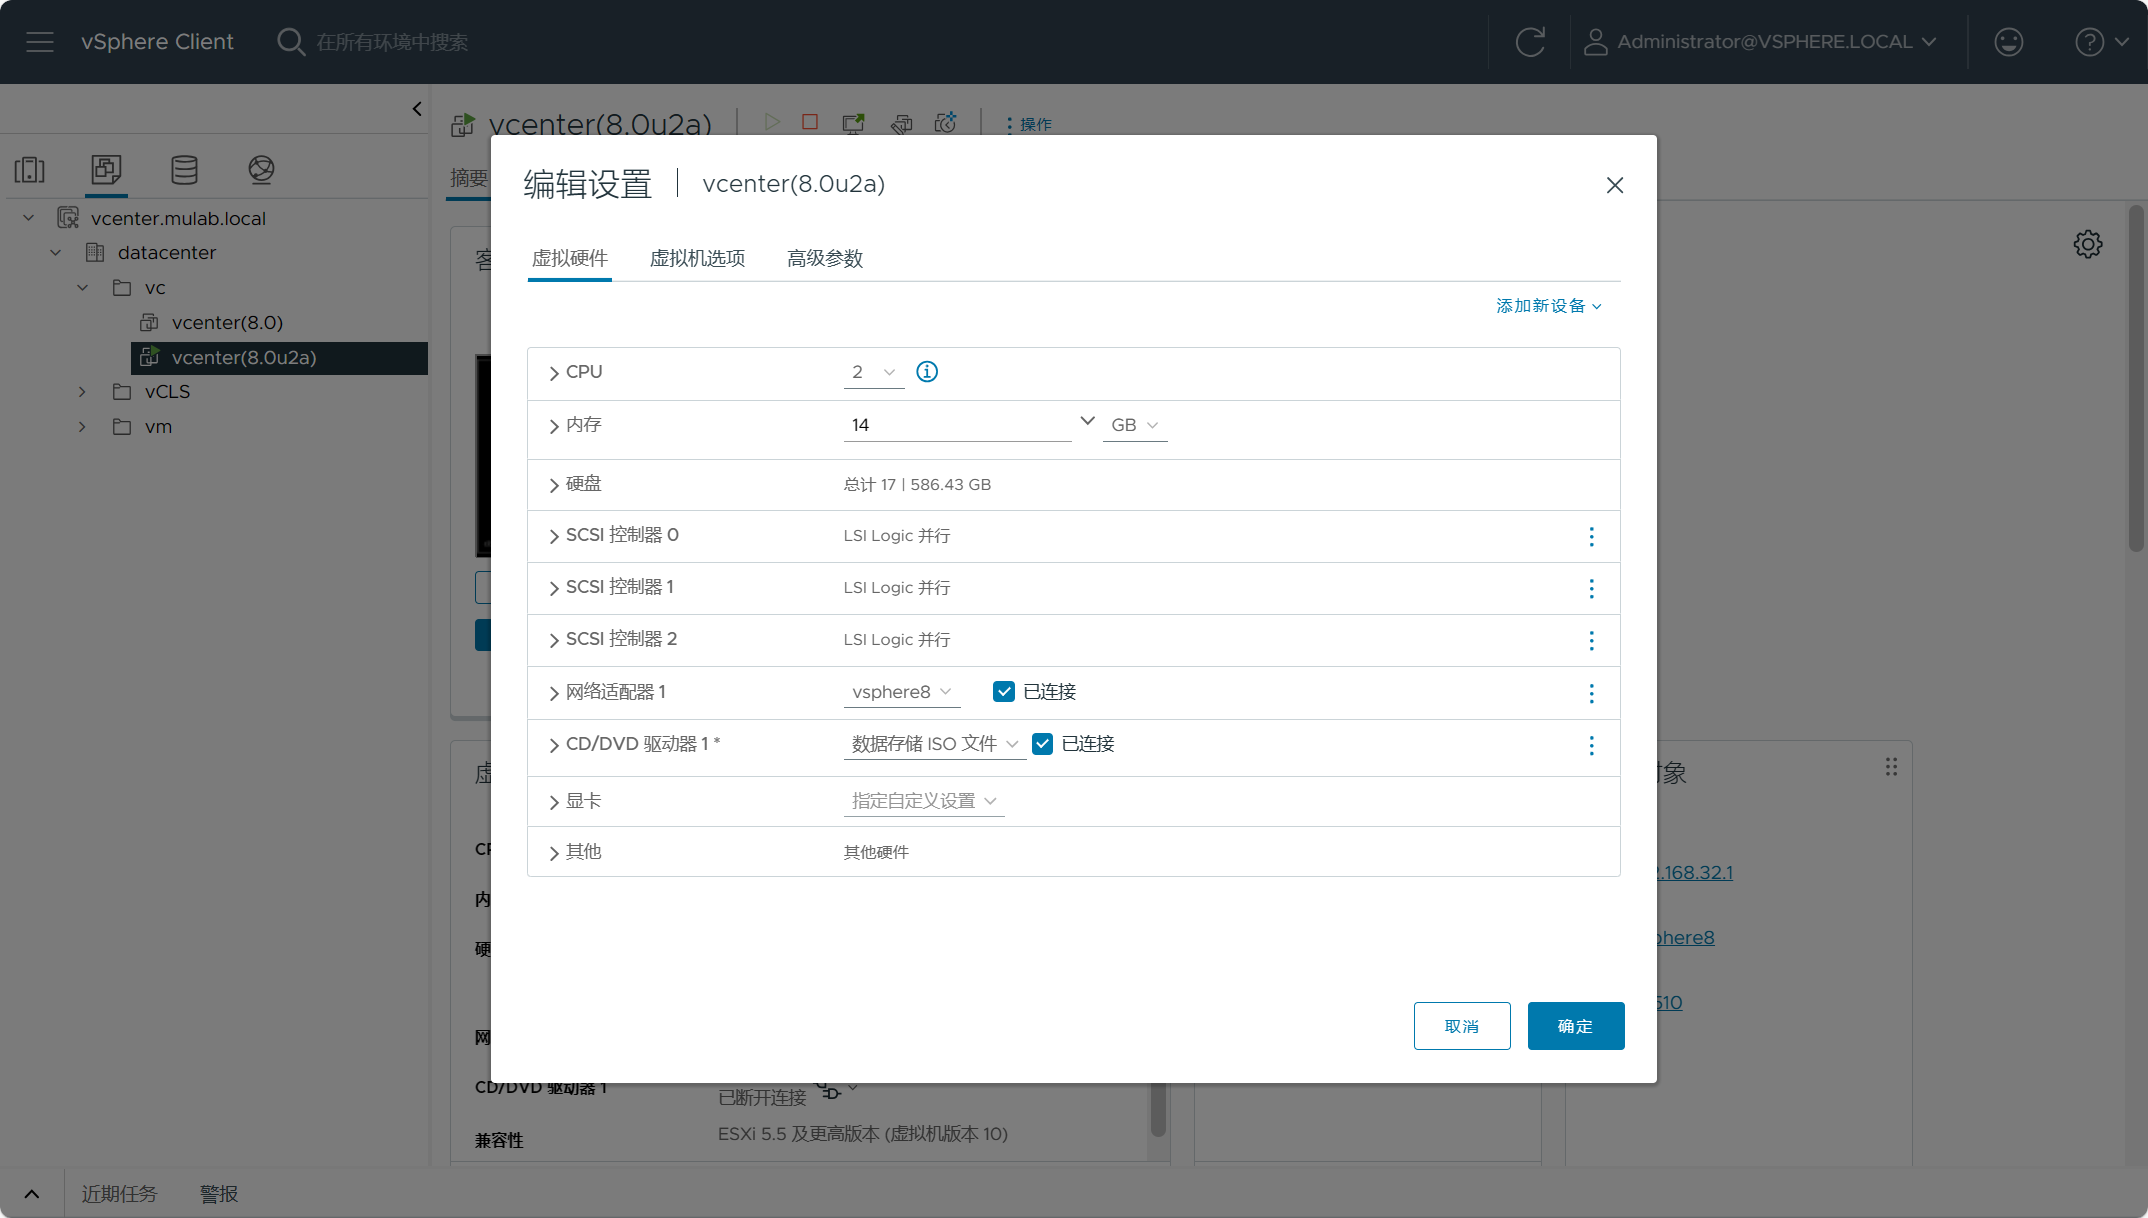
Task: Click the power on play icon
Action: click(x=772, y=122)
